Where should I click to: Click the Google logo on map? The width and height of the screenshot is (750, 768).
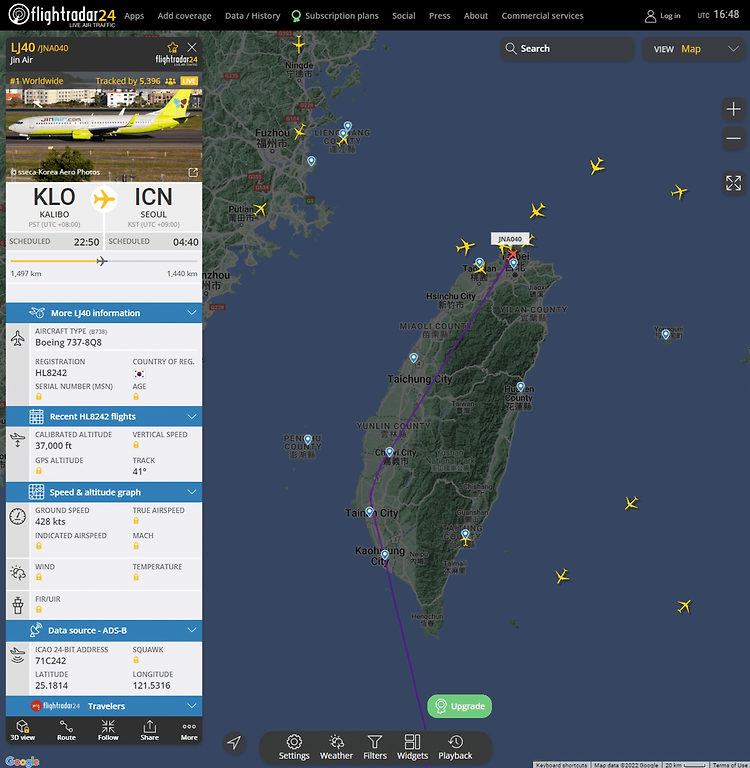click(x=23, y=762)
